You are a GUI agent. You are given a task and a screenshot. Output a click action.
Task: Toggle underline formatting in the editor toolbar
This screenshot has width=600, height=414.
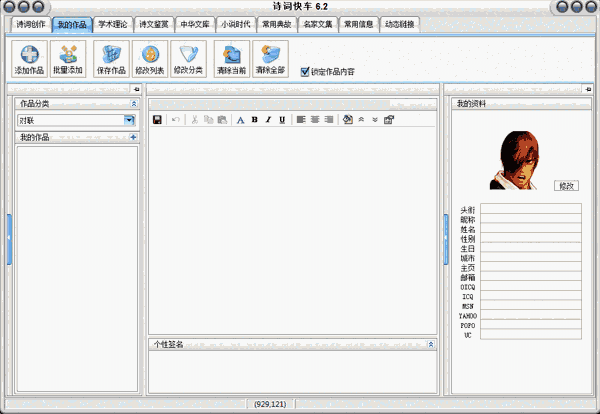[x=282, y=120]
